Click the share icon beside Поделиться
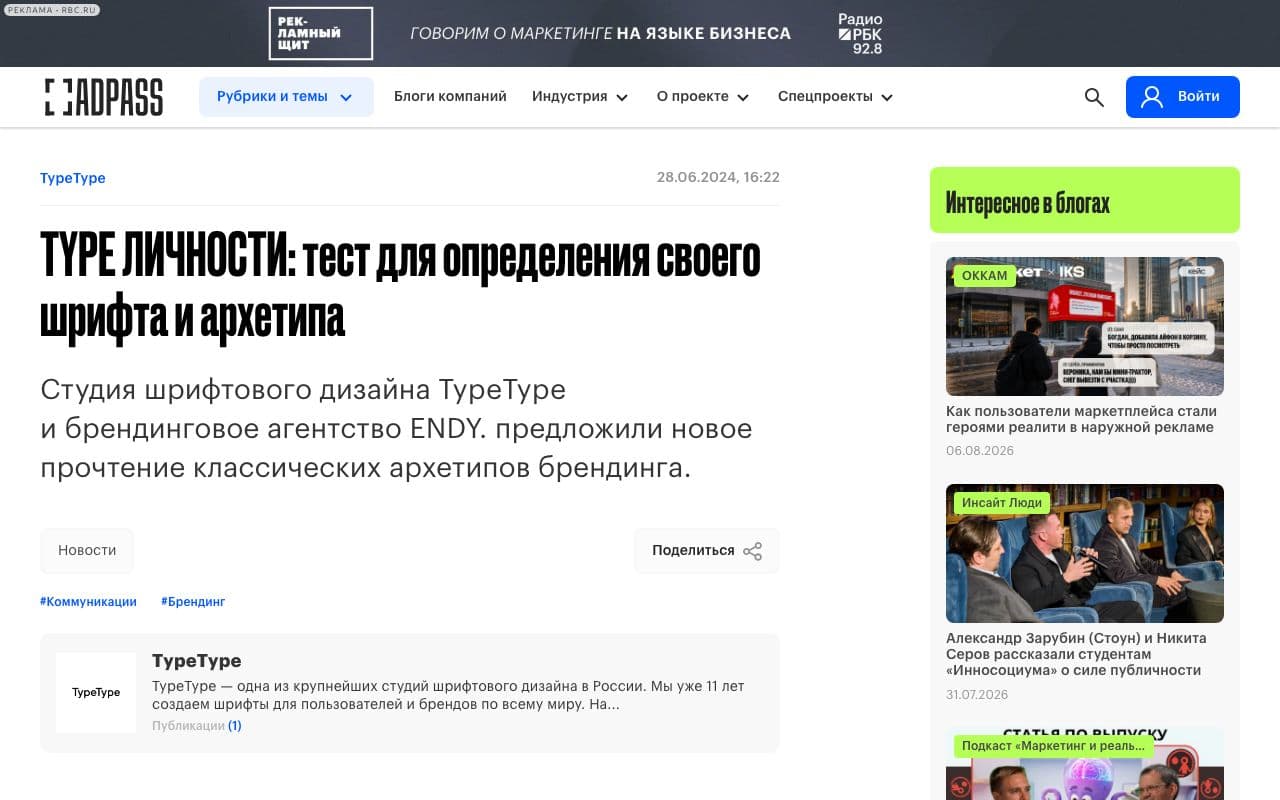This screenshot has height=800, width=1280. pos(753,551)
